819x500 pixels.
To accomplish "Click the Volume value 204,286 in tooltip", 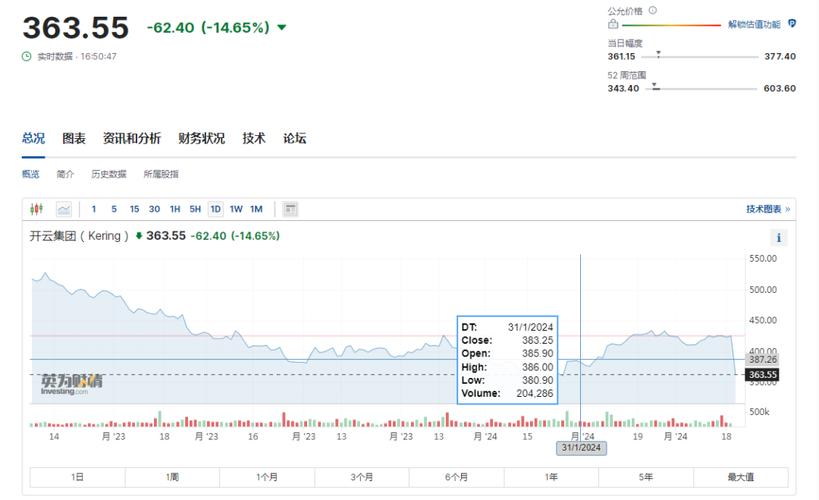I will (534, 393).
